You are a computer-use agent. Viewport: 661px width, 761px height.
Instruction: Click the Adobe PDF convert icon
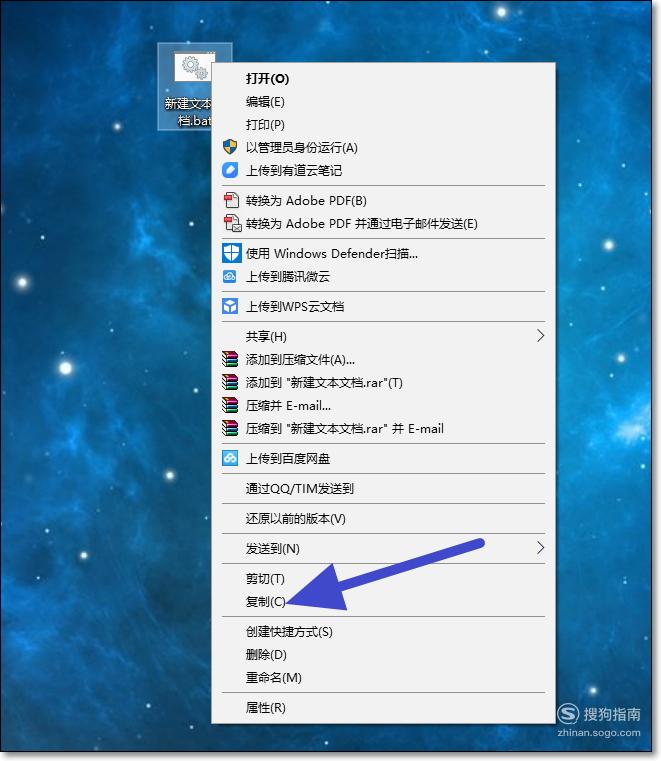pyautogui.click(x=231, y=200)
